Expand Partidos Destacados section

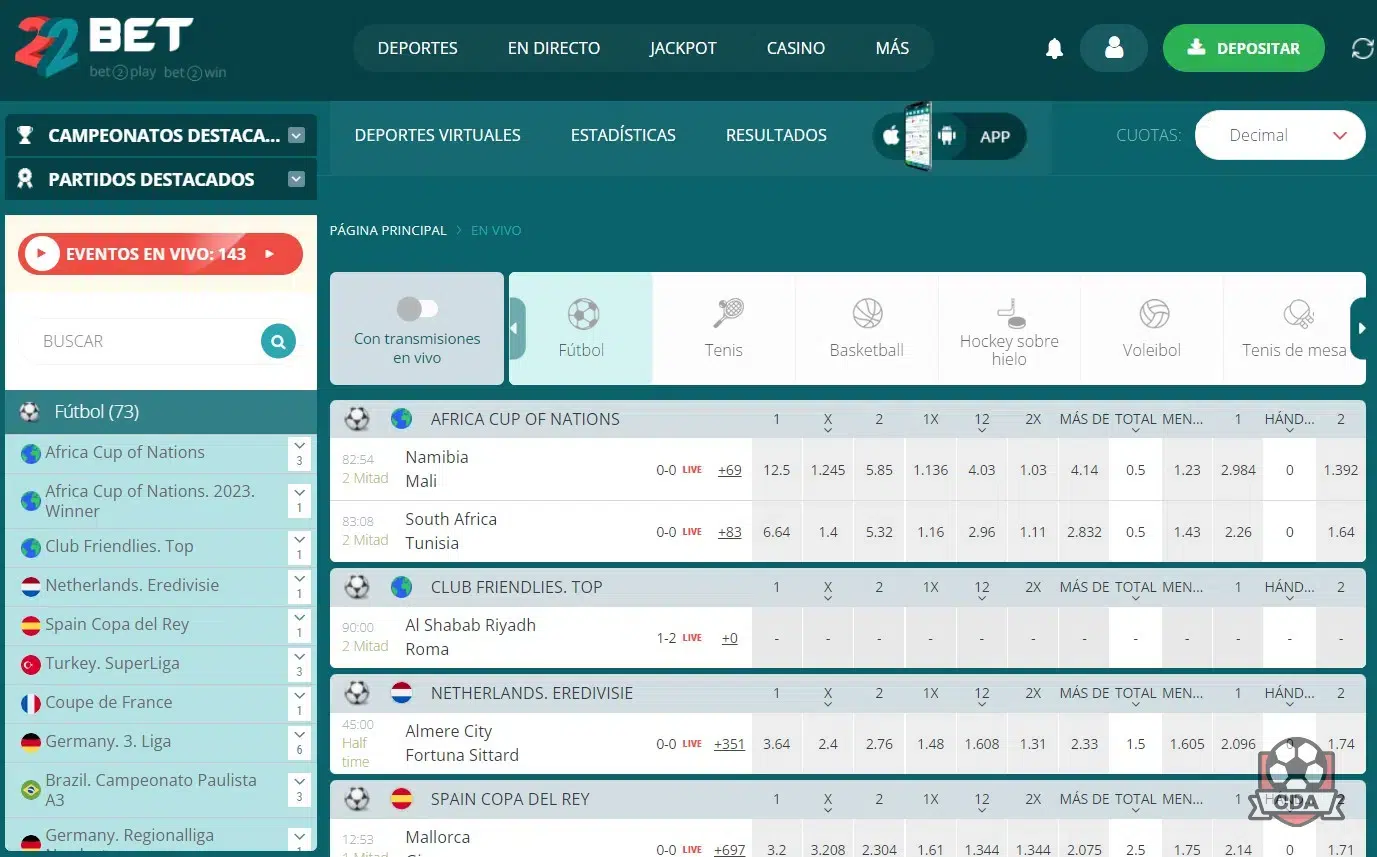point(296,179)
